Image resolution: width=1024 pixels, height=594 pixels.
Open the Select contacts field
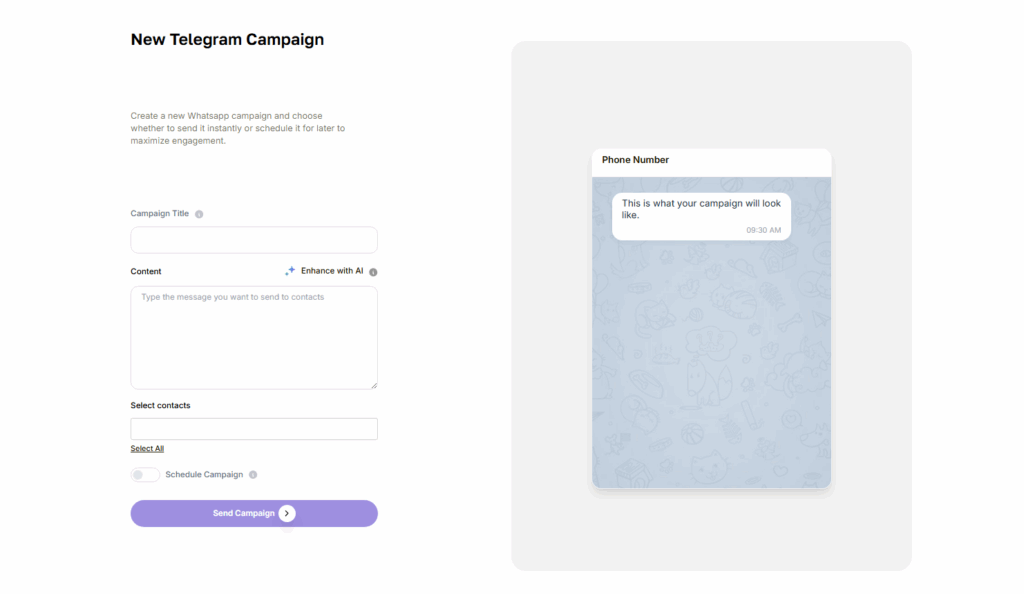[x=254, y=429]
